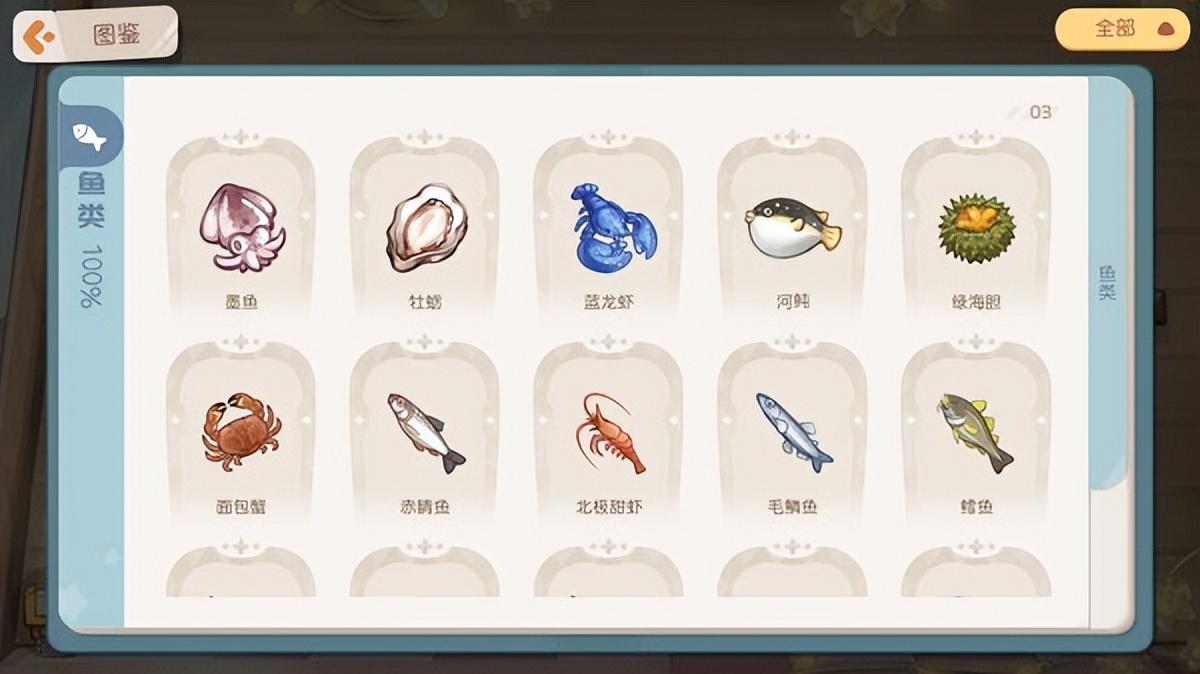1200x674 pixels.
Task: Click the 图鉴 title label
Action: [x=117, y=35]
